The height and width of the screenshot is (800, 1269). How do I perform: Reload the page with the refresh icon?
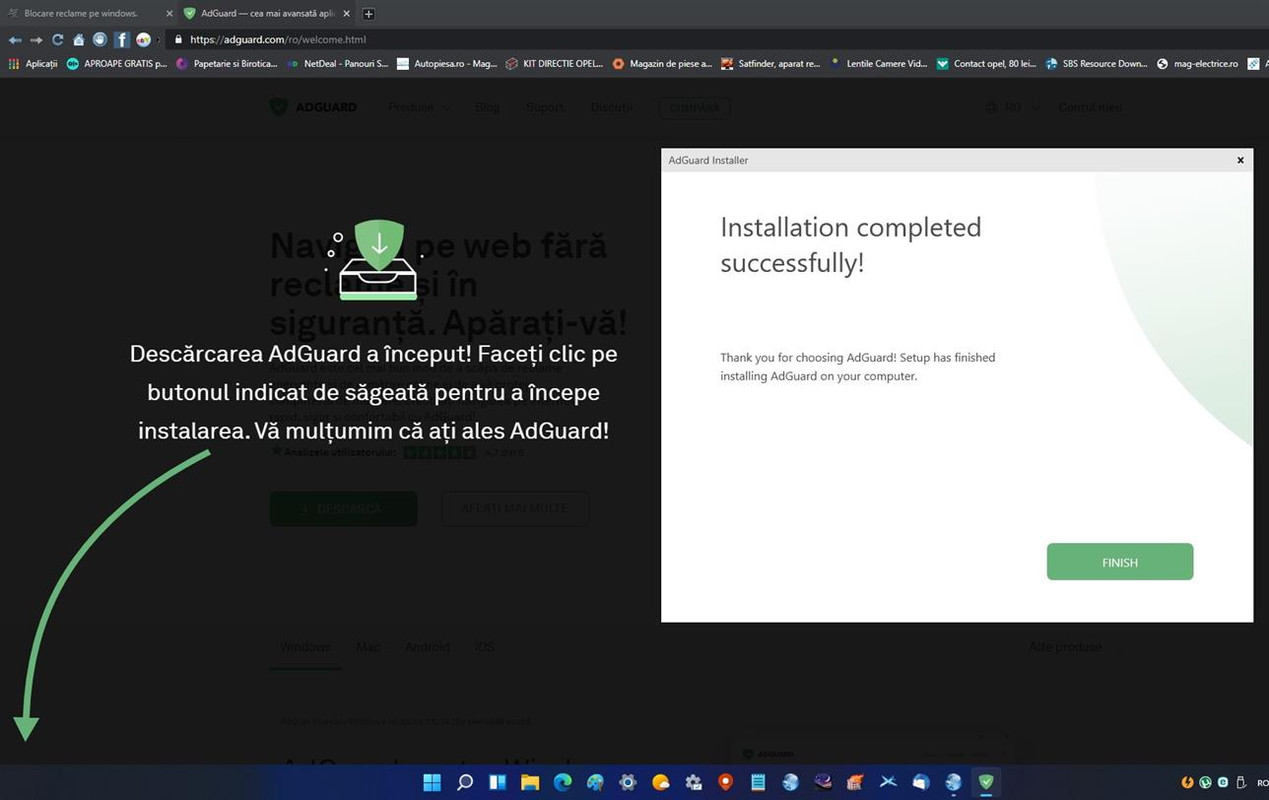pyautogui.click(x=57, y=40)
